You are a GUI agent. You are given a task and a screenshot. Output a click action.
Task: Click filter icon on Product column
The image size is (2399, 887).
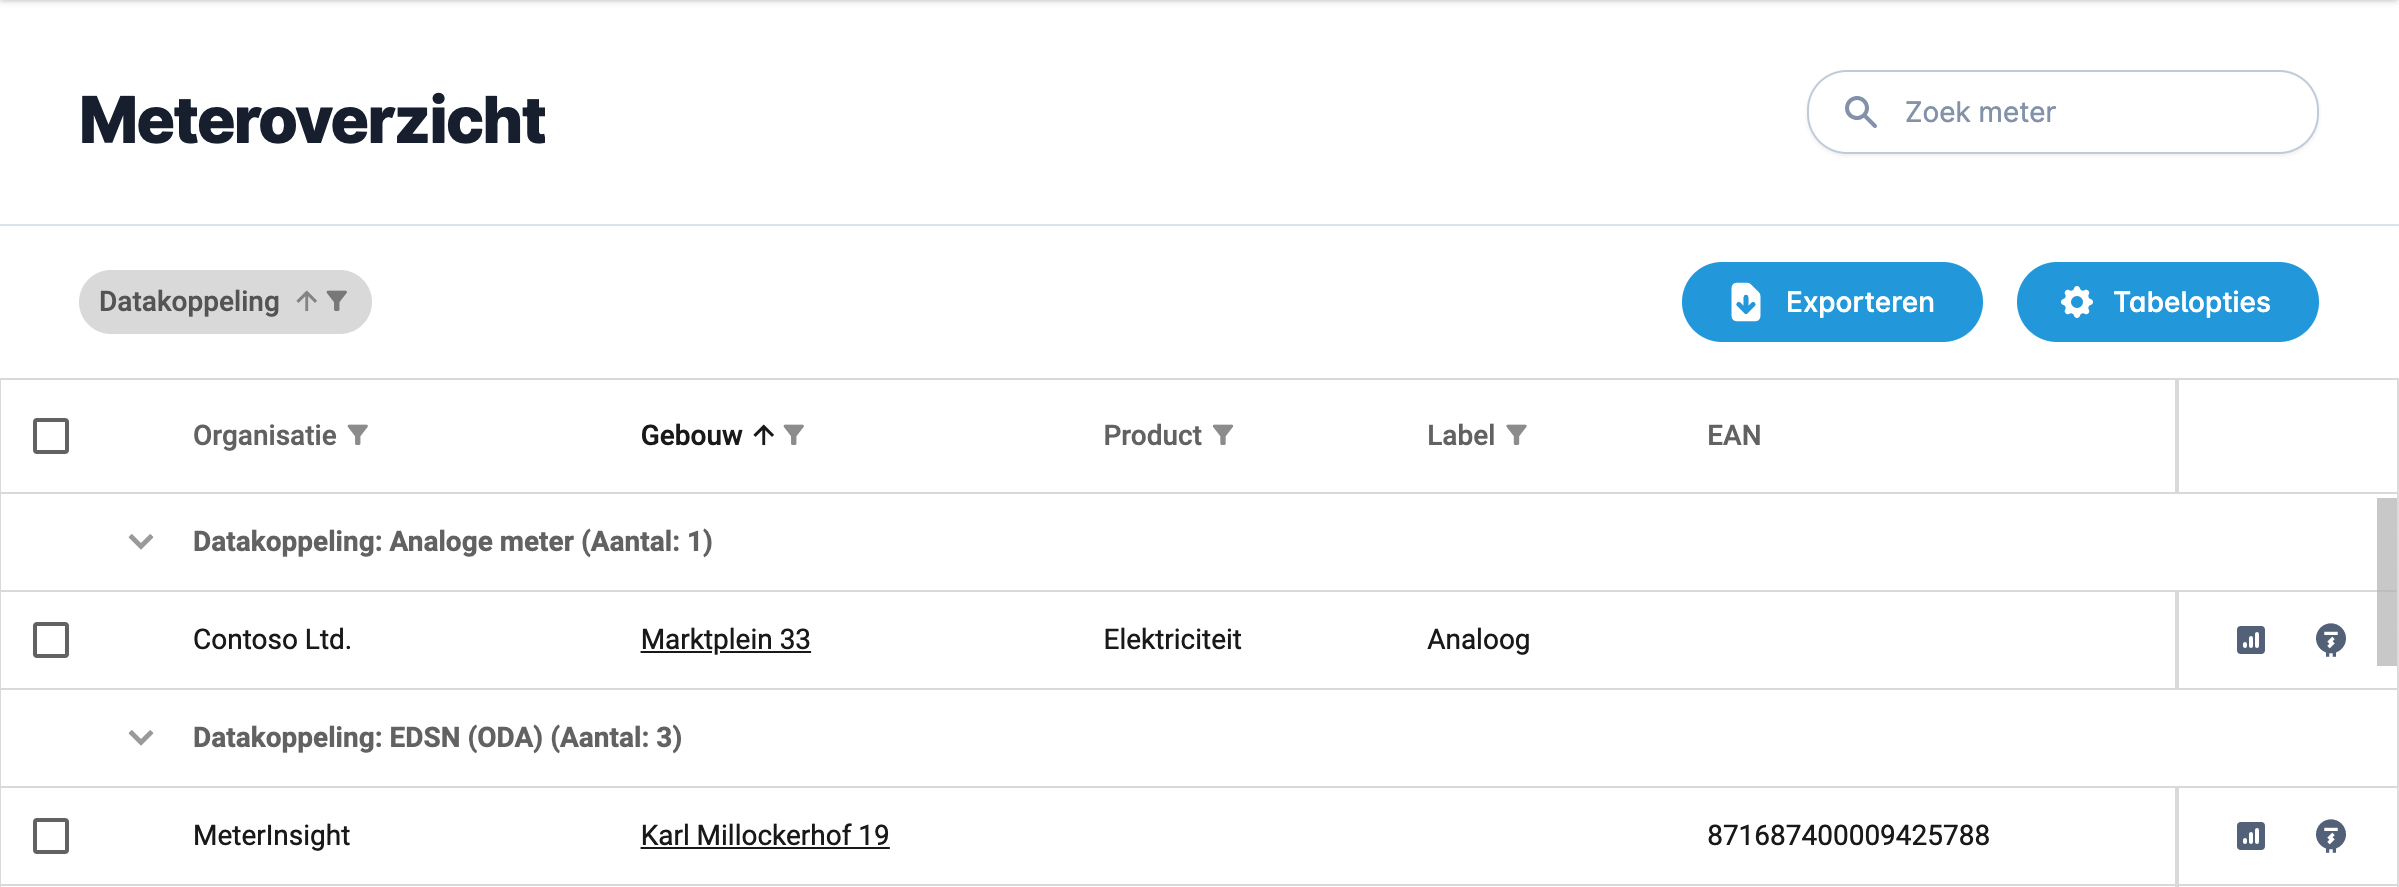point(1223,435)
